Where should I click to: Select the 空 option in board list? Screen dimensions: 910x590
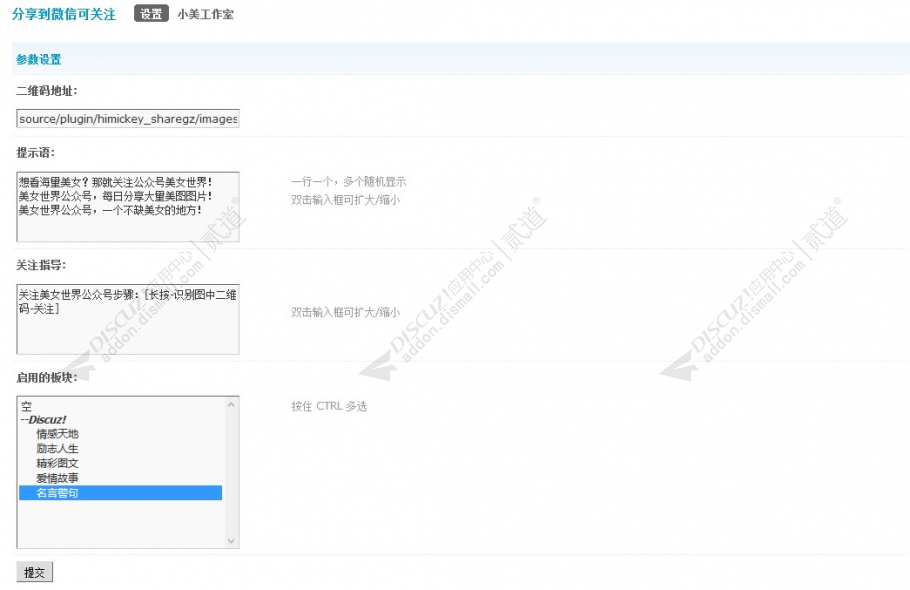26,406
